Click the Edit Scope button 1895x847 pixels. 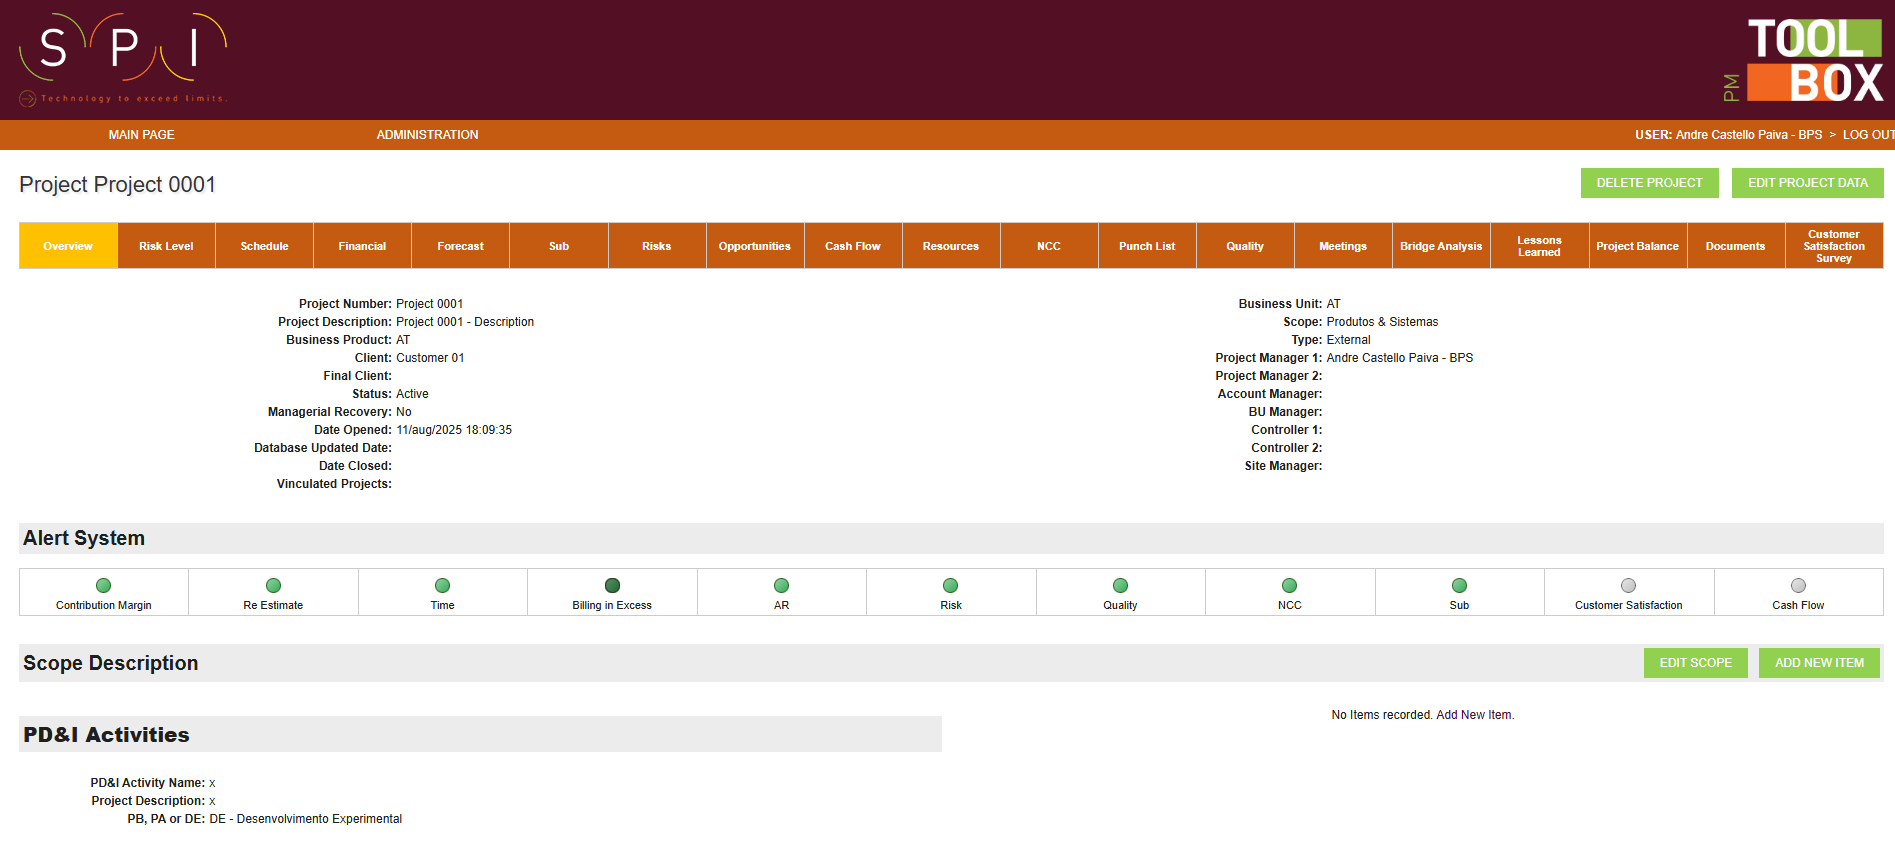tap(1695, 663)
